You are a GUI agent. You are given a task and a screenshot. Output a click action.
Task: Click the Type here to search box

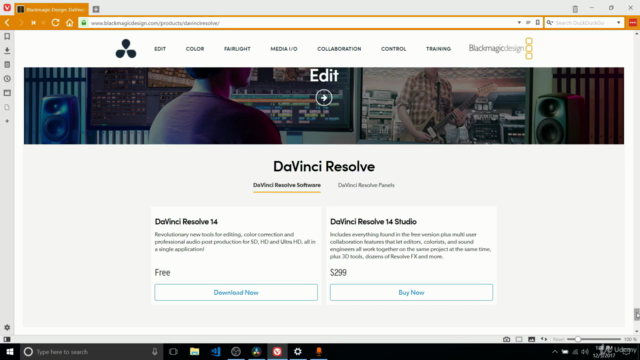tap(91, 352)
